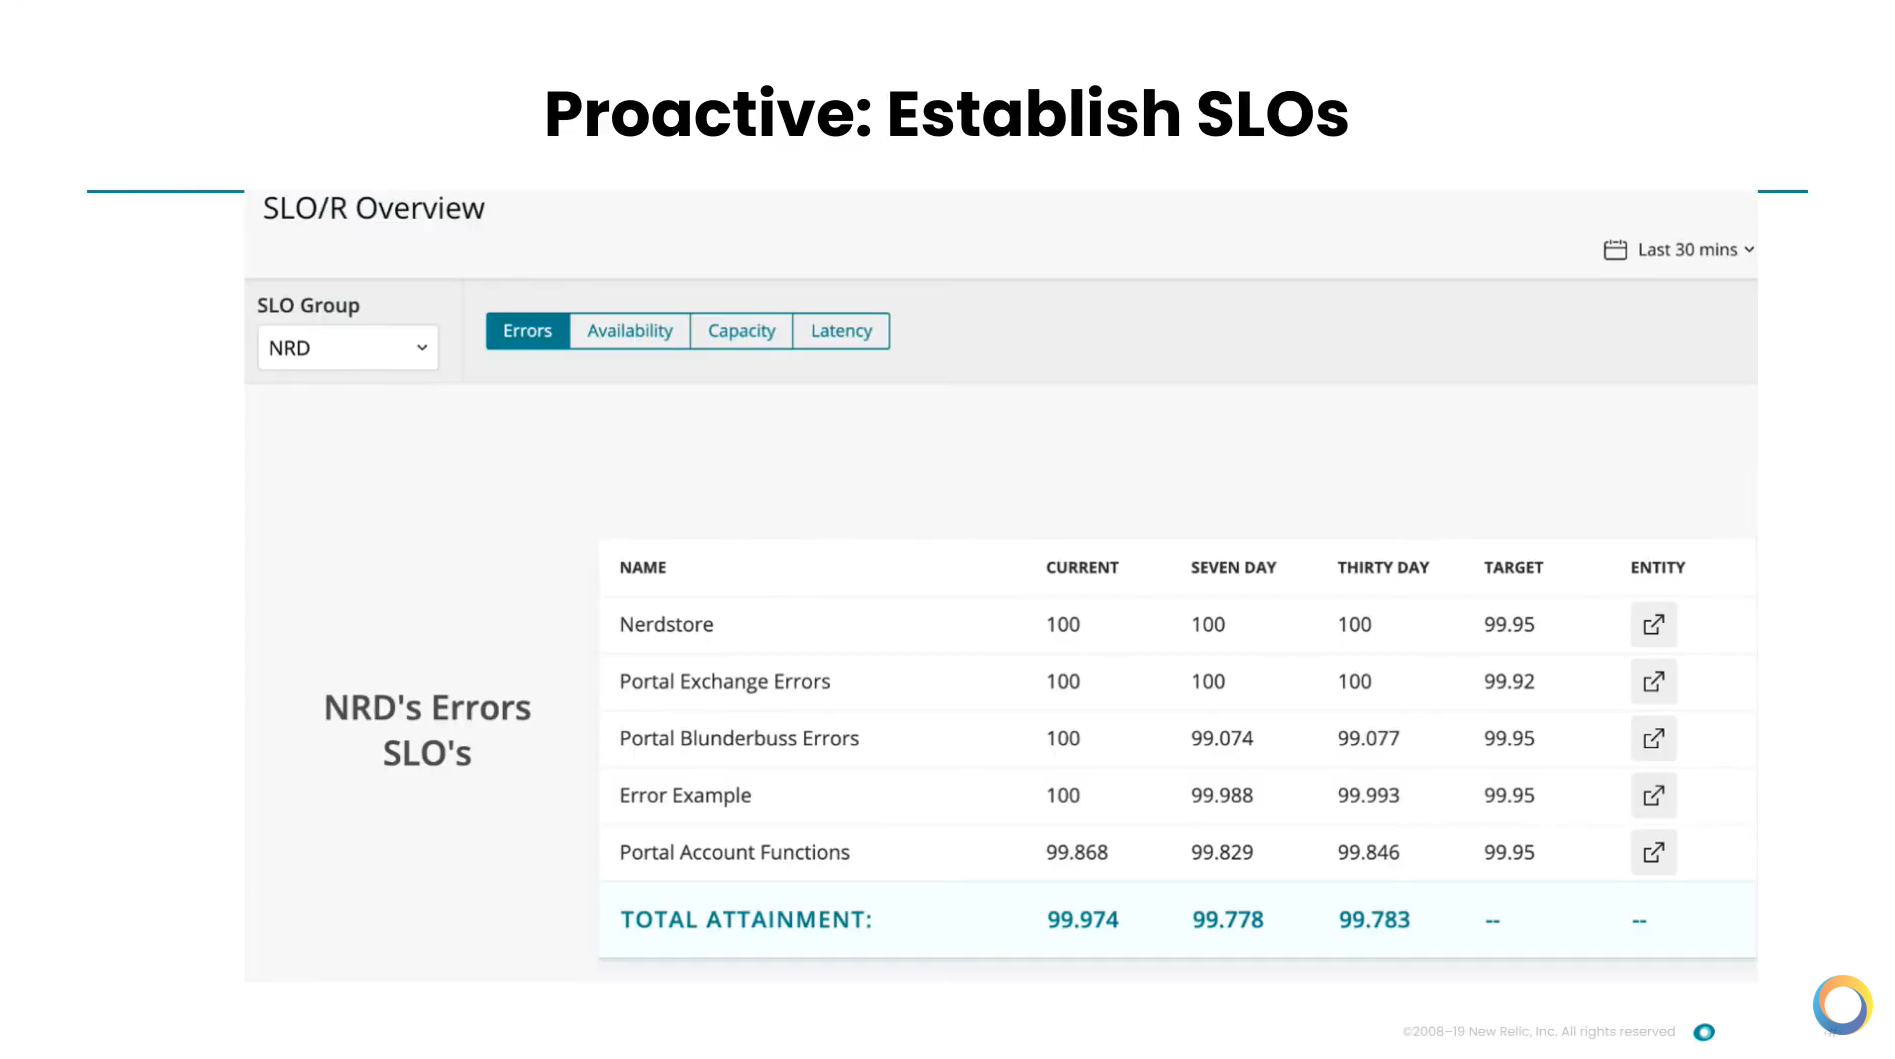
Task: Switch to the Availability tab
Action: point(629,331)
